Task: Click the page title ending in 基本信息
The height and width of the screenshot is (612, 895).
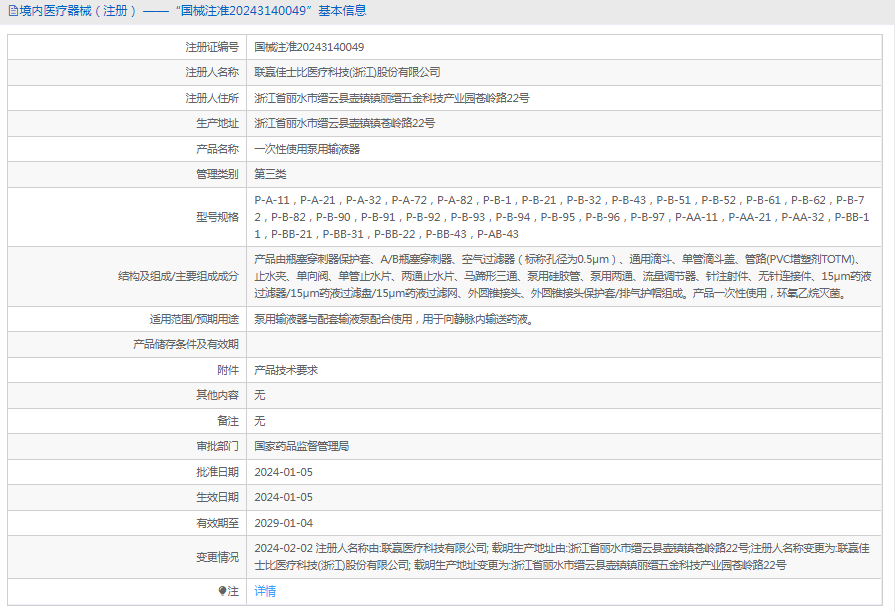Action: point(193,11)
